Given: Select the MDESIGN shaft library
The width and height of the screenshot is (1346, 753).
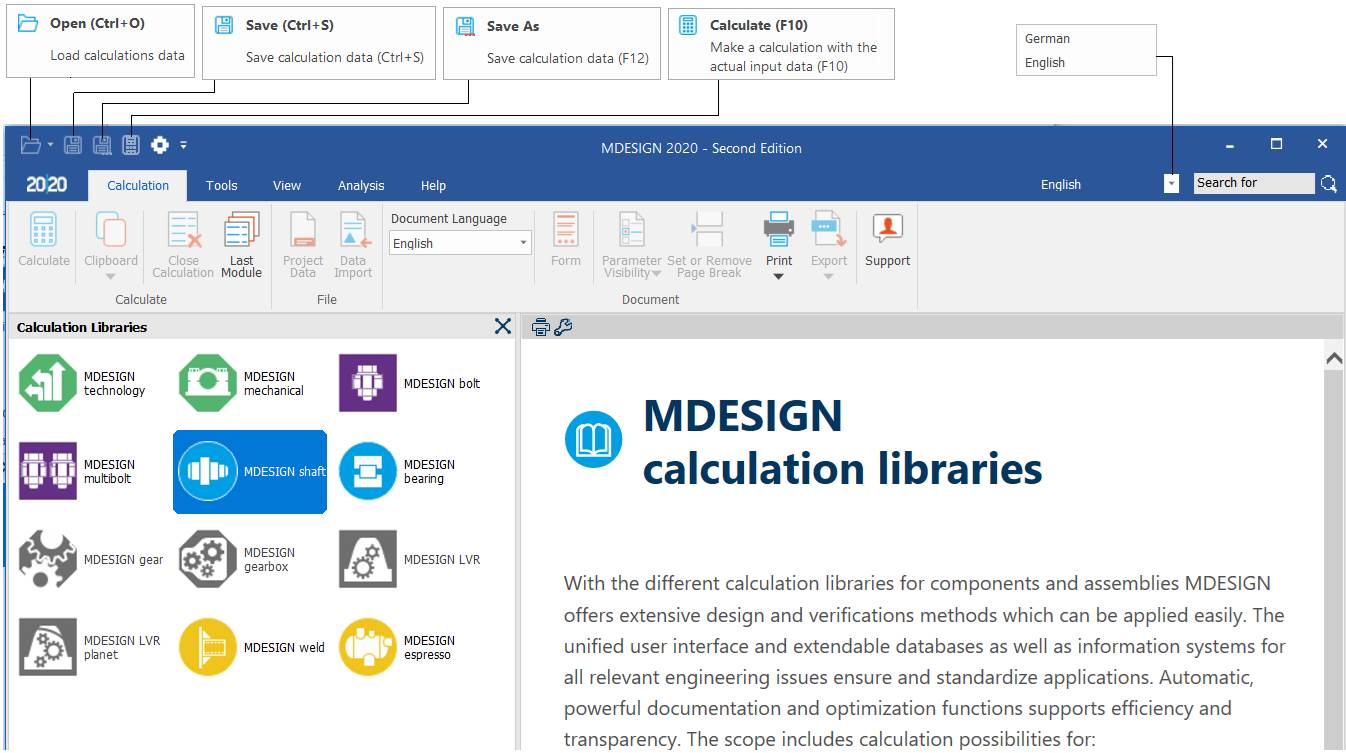Looking at the screenshot, I should [250, 472].
